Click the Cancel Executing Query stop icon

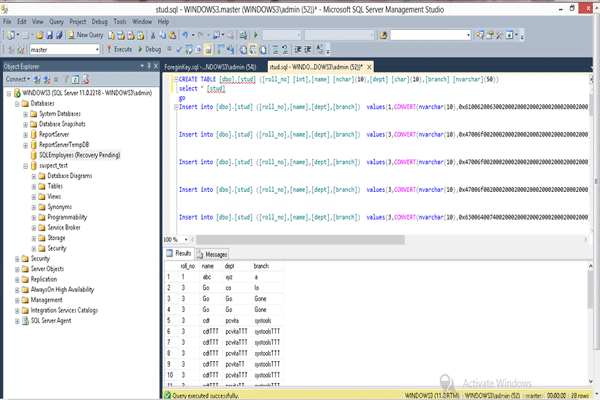tap(169, 49)
